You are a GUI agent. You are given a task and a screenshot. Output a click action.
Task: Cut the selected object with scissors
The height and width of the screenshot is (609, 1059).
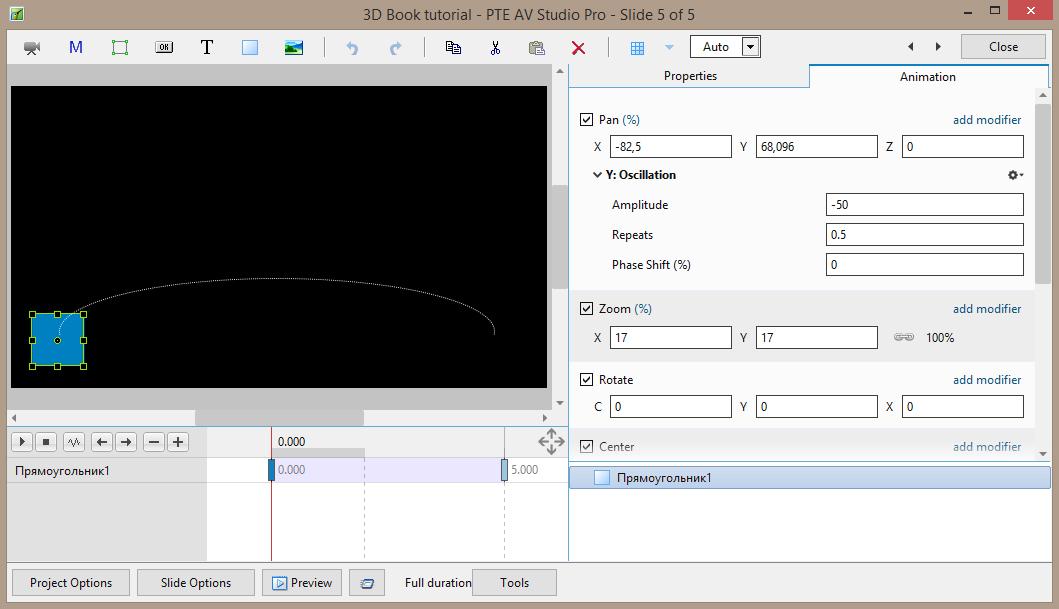click(x=495, y=47)
